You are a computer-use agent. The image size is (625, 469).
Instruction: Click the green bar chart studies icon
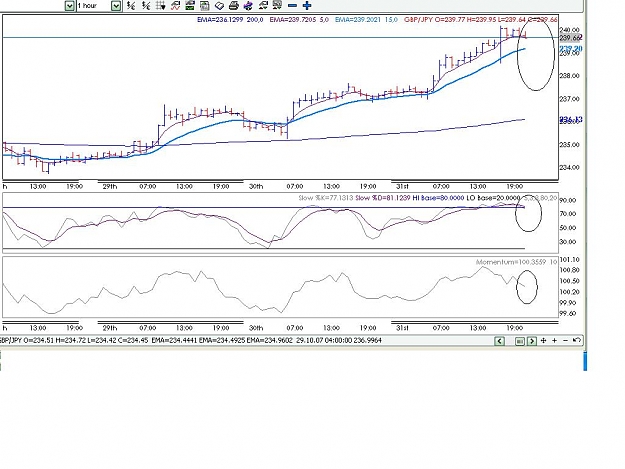pos(190,6)
